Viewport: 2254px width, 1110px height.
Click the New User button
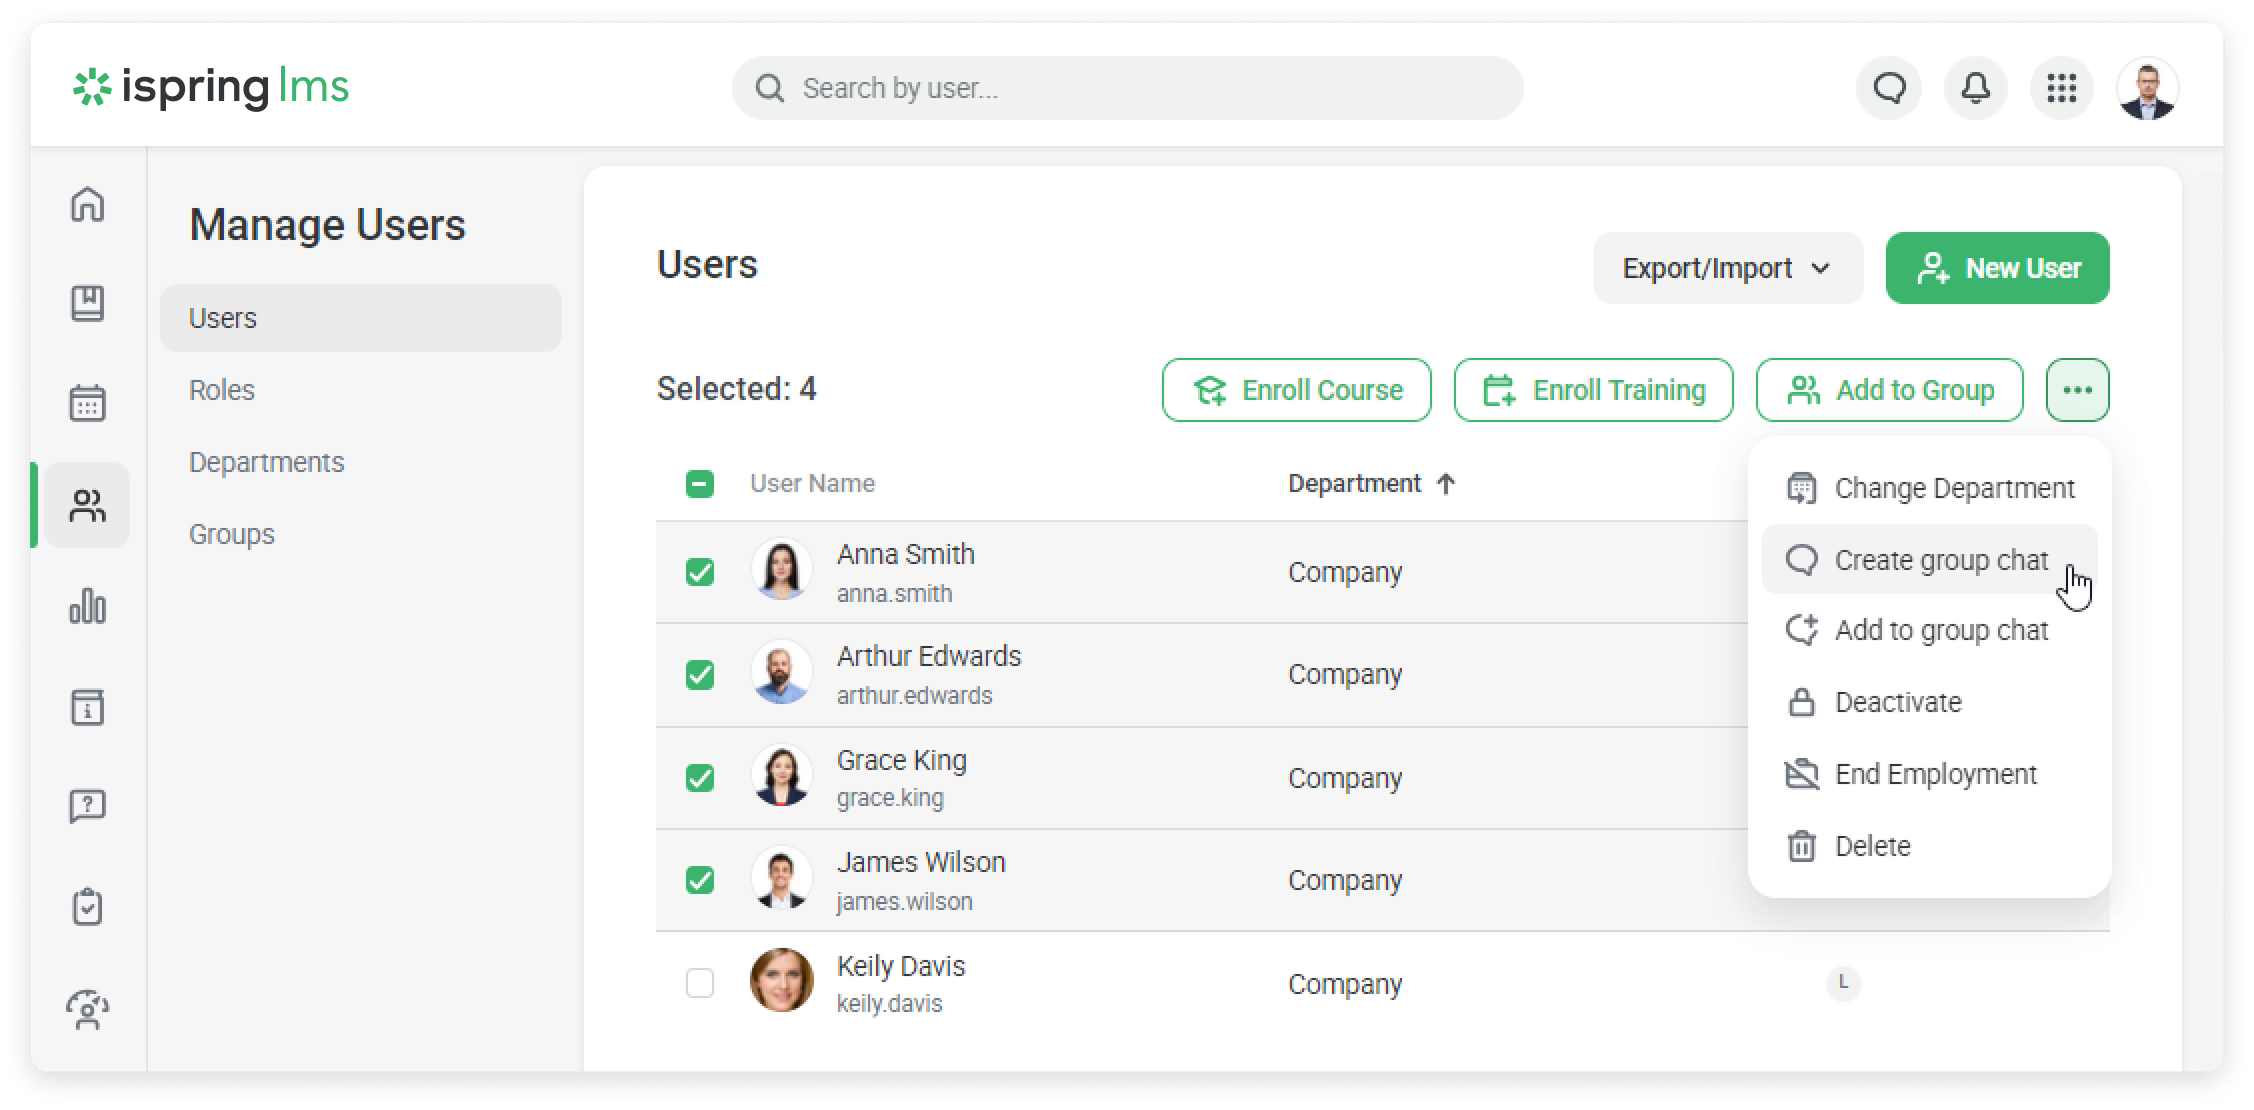(1997, 268)
